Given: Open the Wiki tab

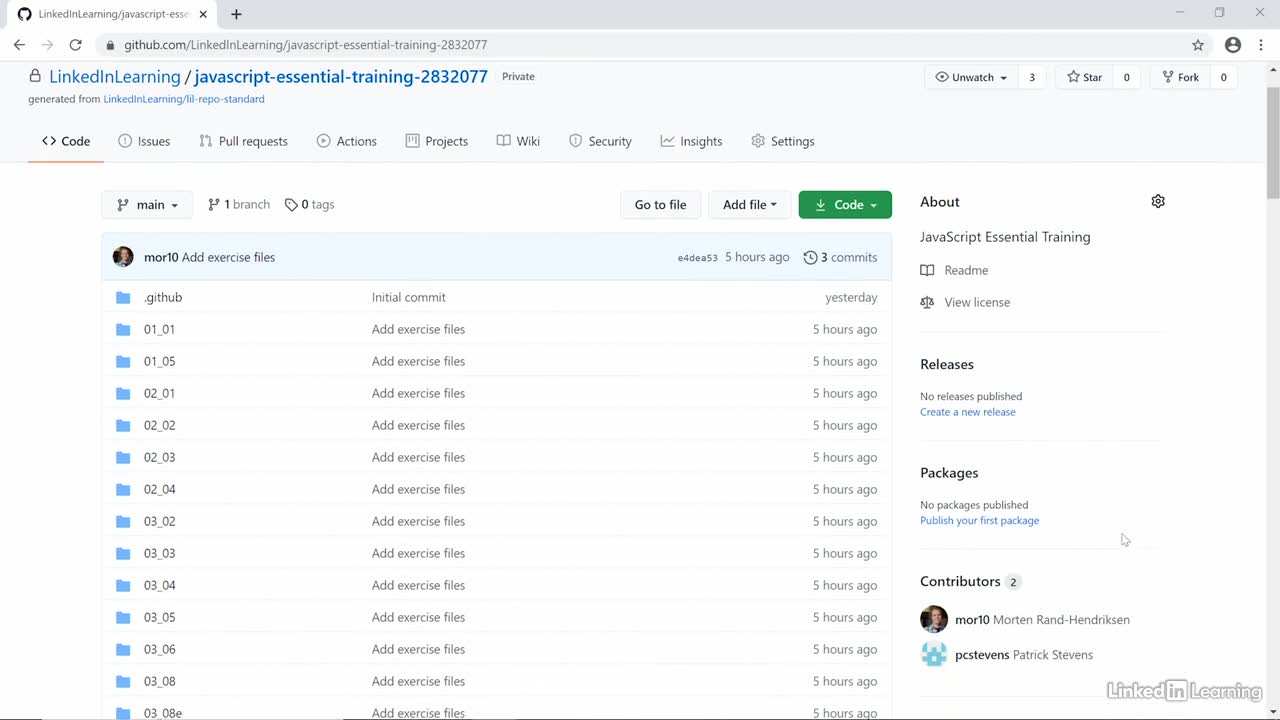Looking at the screenshot, I should point(518,141).
